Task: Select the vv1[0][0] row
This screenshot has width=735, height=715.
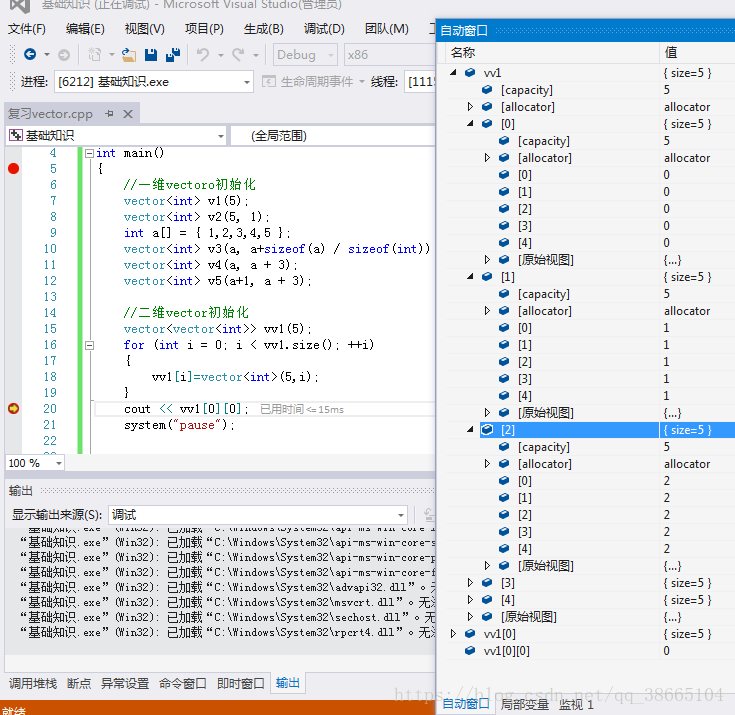Action: (x=591, y=651)
